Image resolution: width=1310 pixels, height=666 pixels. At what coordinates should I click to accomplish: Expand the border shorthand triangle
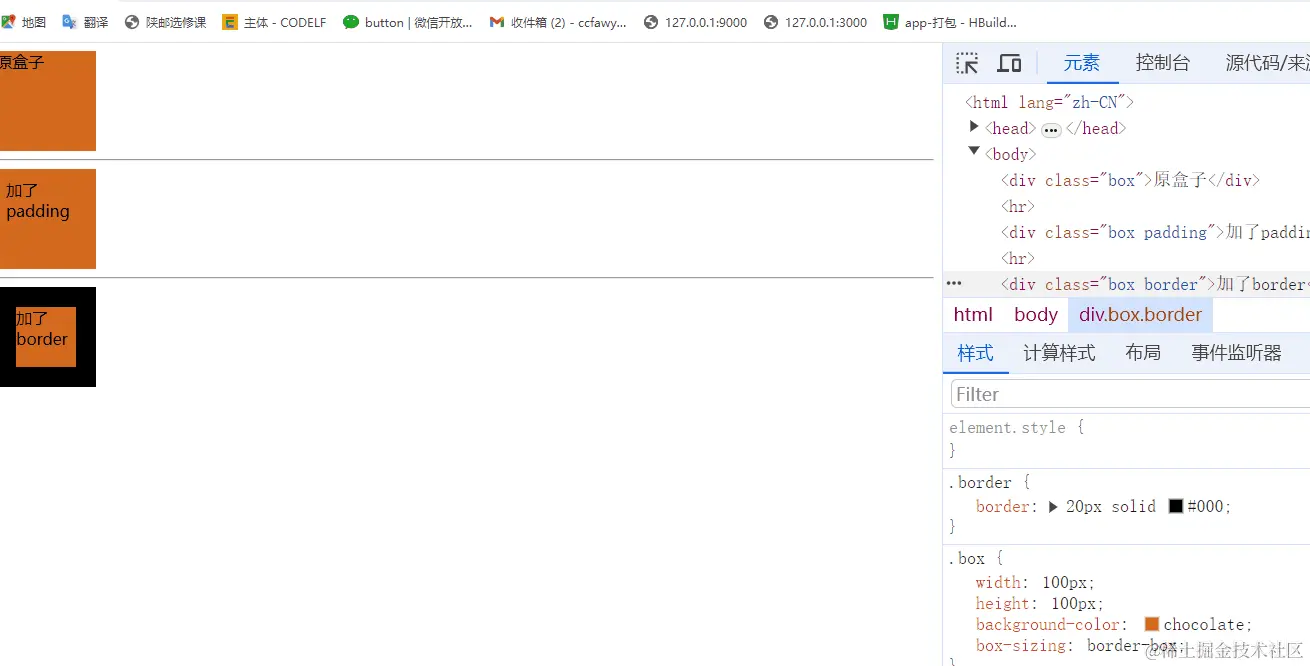point(1053,507)
